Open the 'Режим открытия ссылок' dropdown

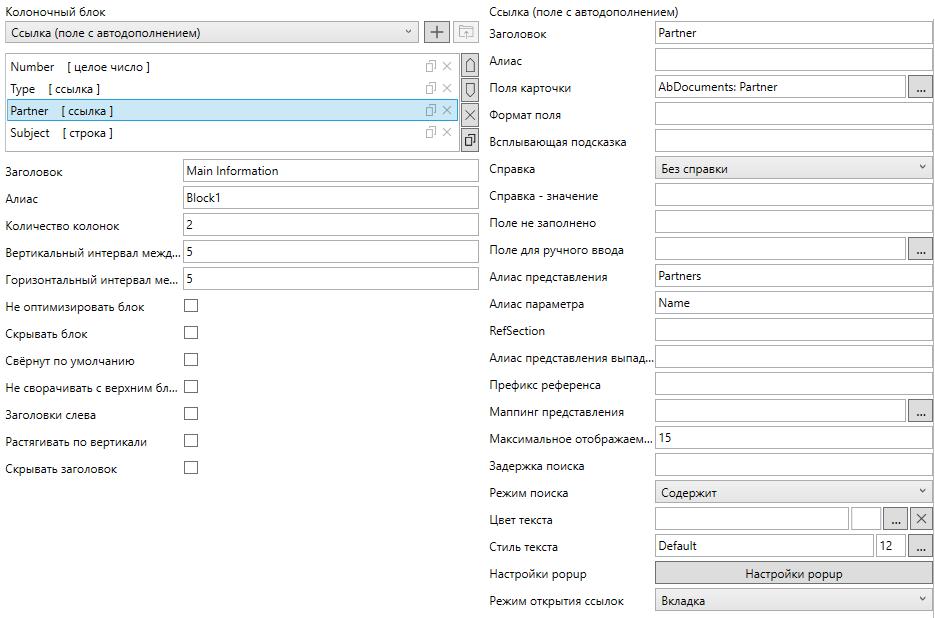point(793,600)
